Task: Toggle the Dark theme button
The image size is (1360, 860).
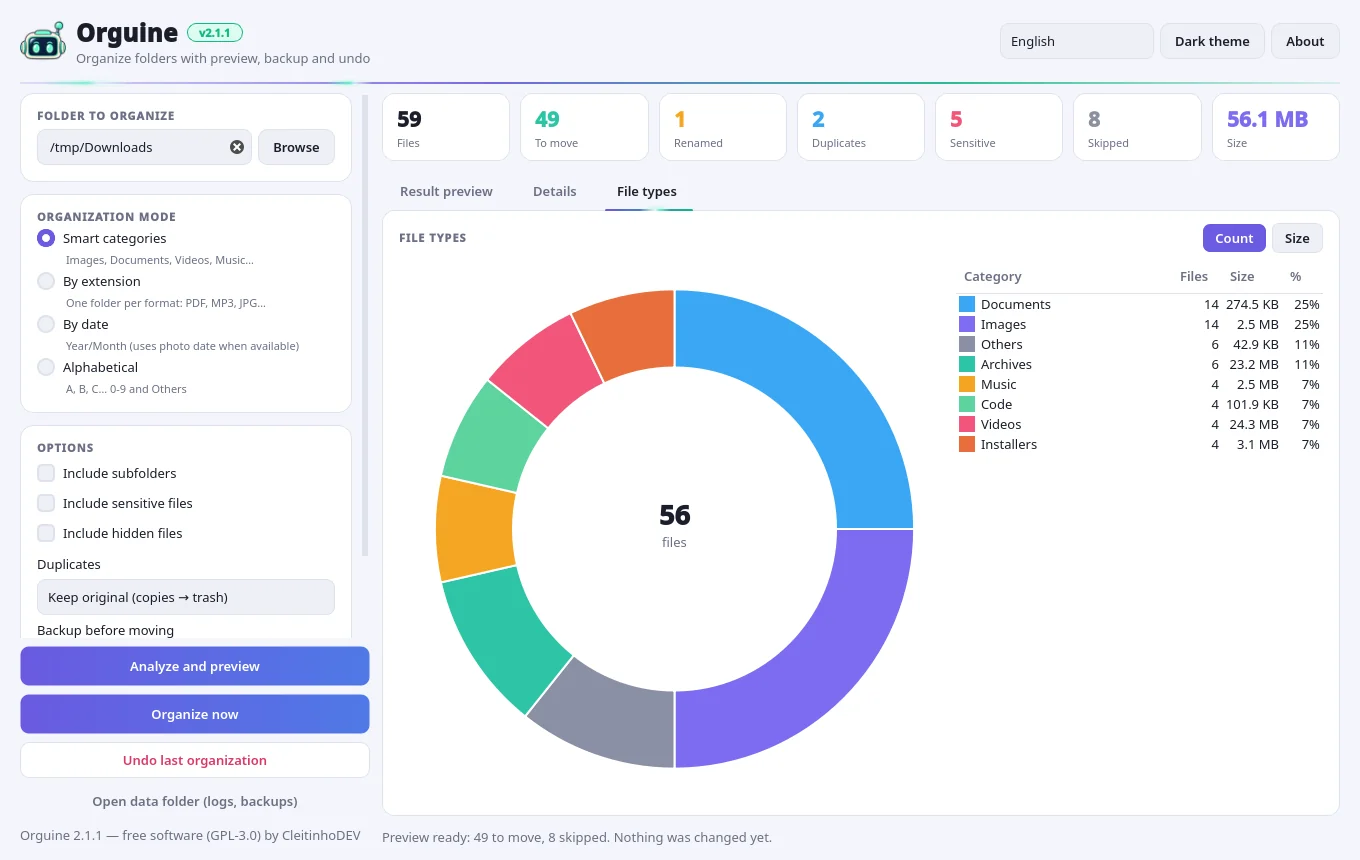Action: tap(1212, 41)
